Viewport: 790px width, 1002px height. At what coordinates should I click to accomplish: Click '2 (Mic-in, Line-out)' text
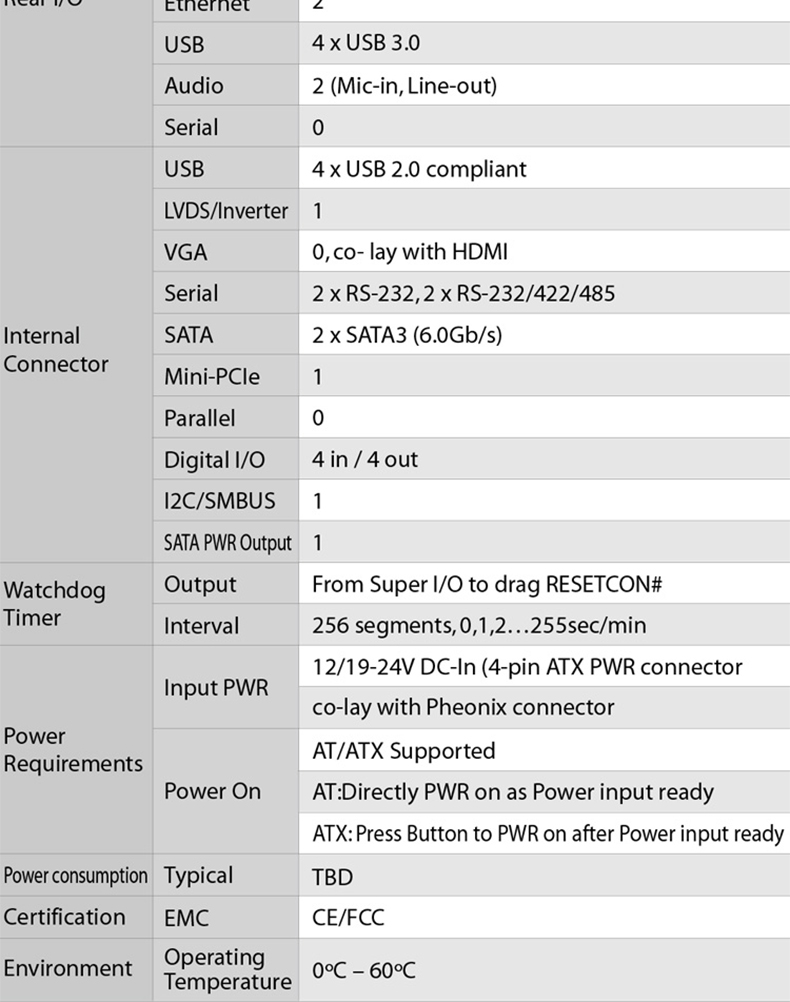[405, 86]
